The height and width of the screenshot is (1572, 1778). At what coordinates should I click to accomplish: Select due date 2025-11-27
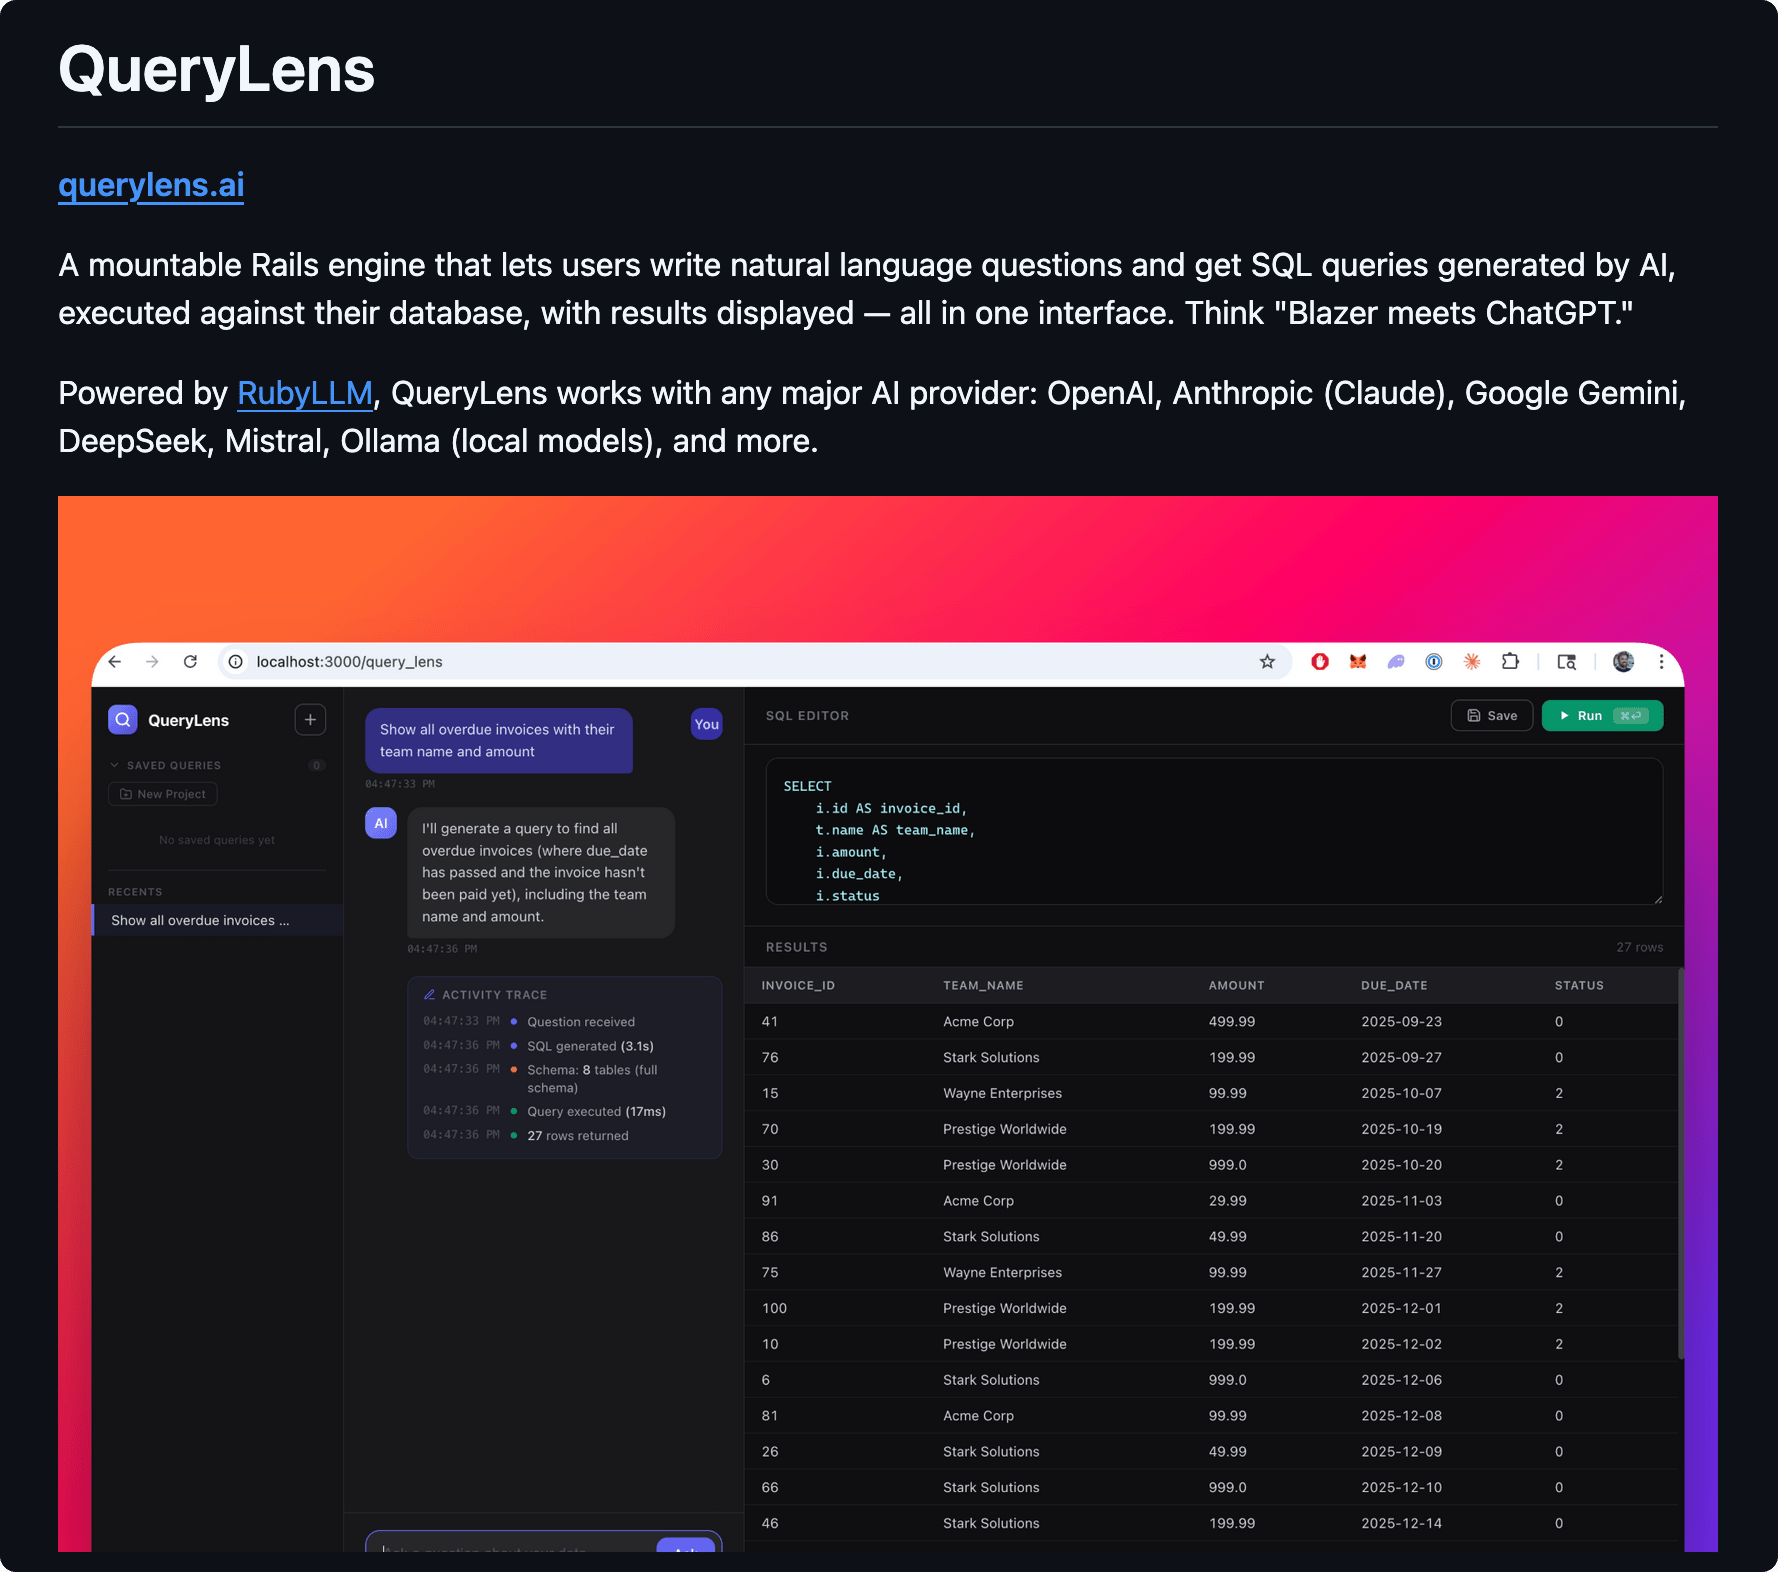tap(1402, 1273)
